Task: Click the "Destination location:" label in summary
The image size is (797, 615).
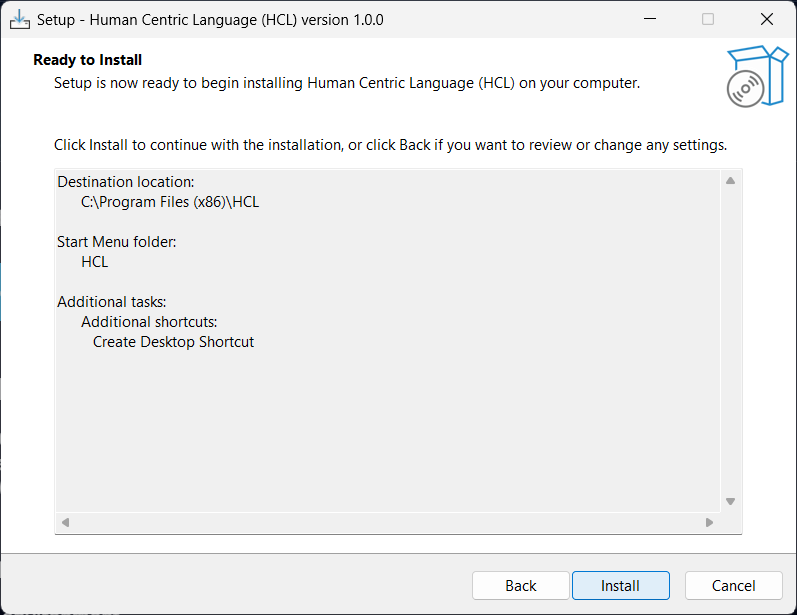Action: tap(126, 182)
